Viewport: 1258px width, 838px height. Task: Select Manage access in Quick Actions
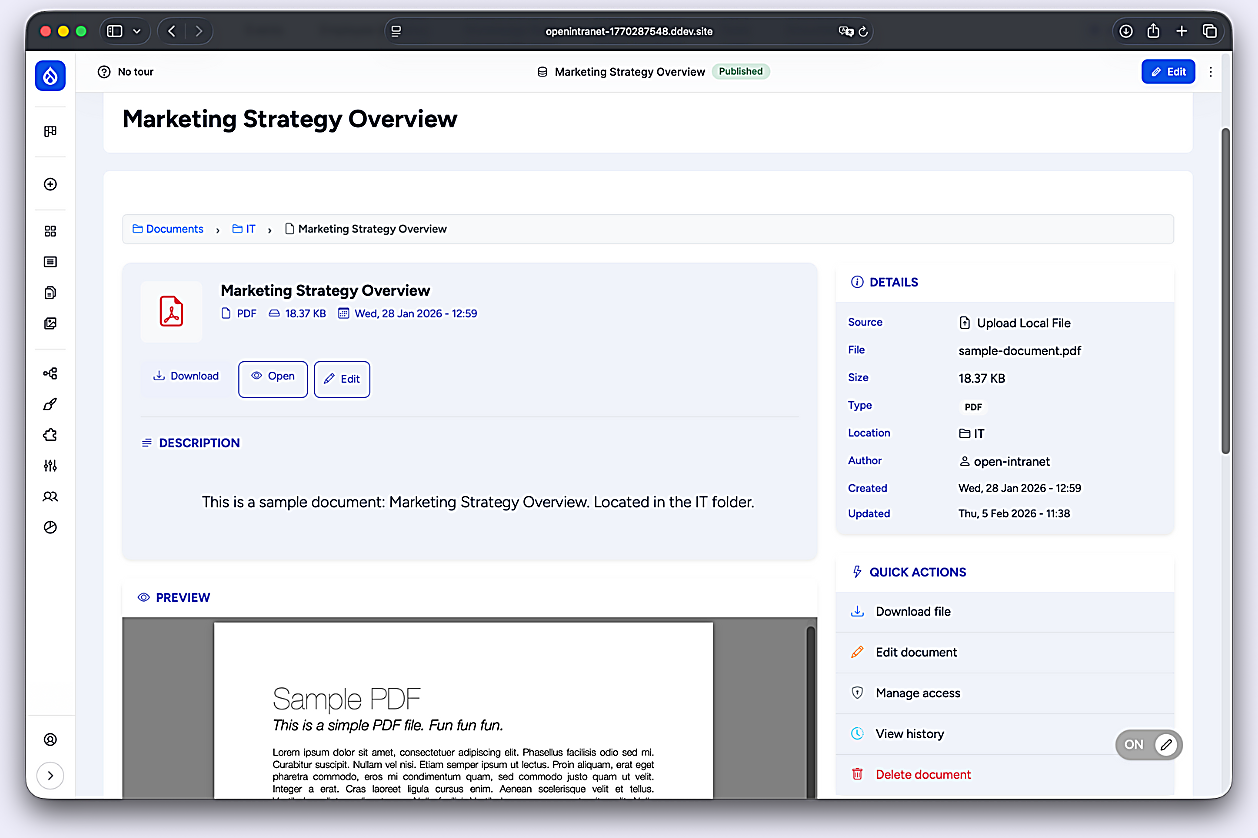tap(1004, 693)
